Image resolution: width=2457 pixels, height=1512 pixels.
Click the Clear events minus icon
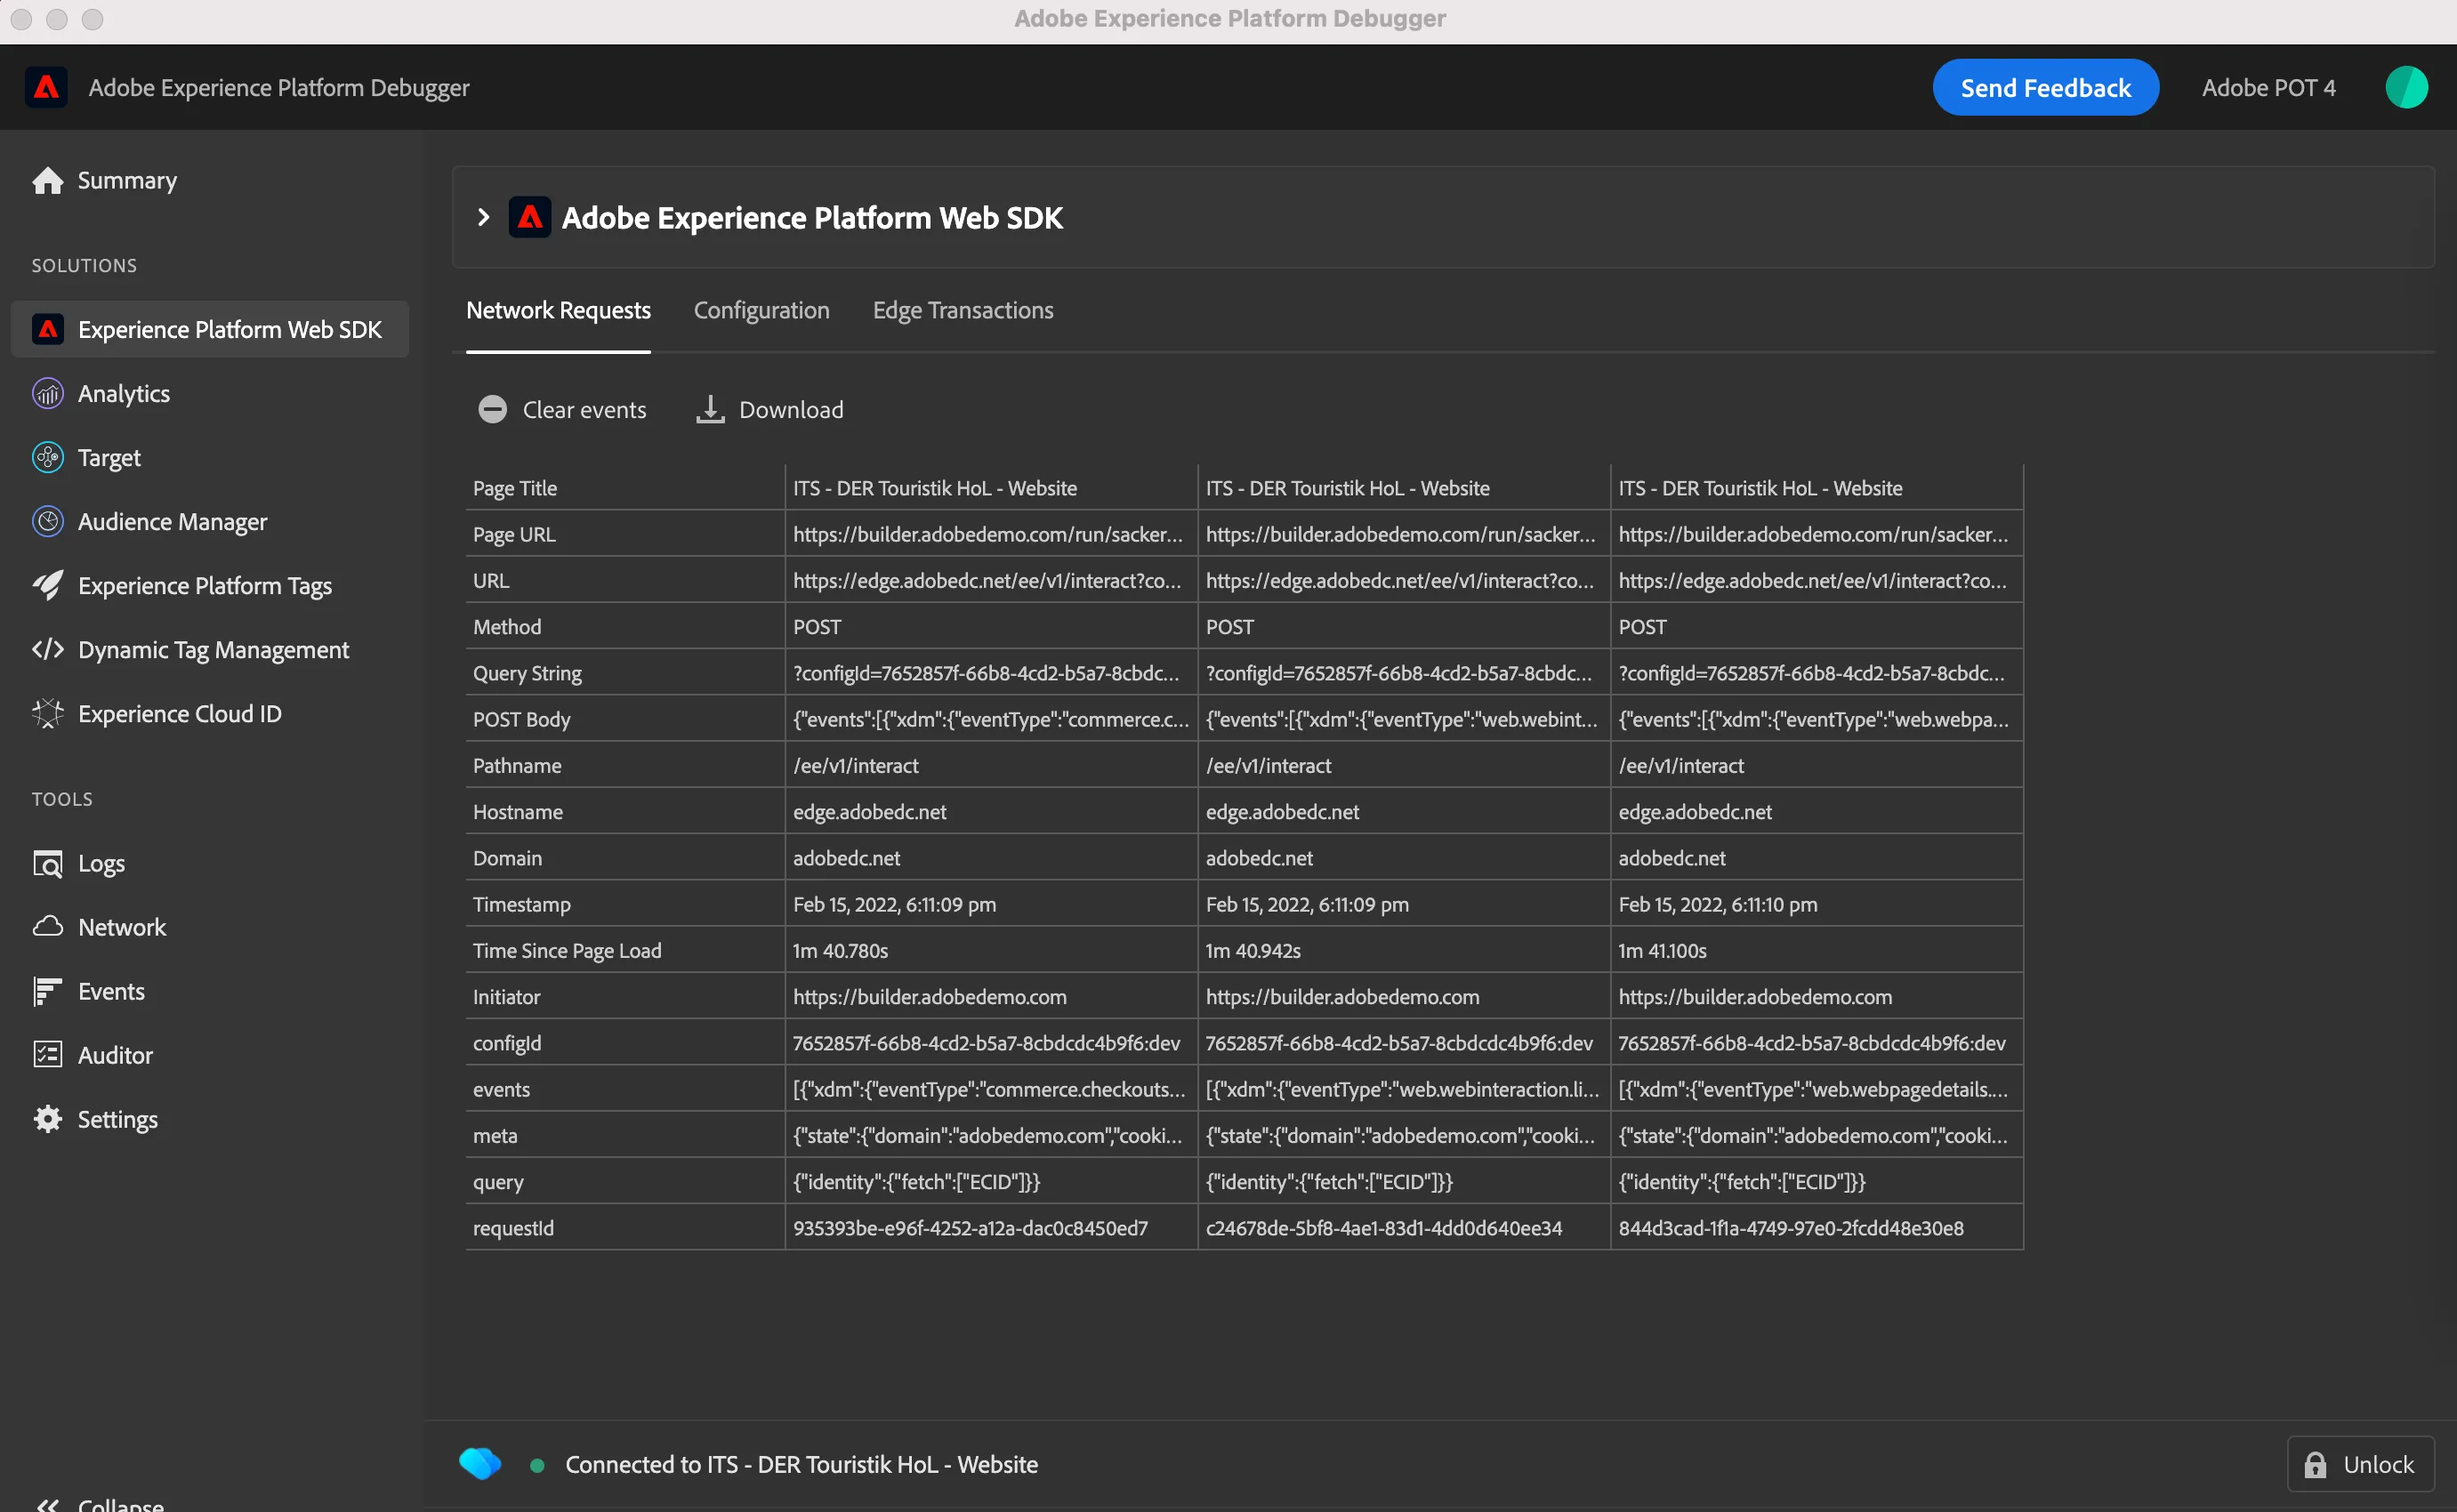(x=492, y=409)
